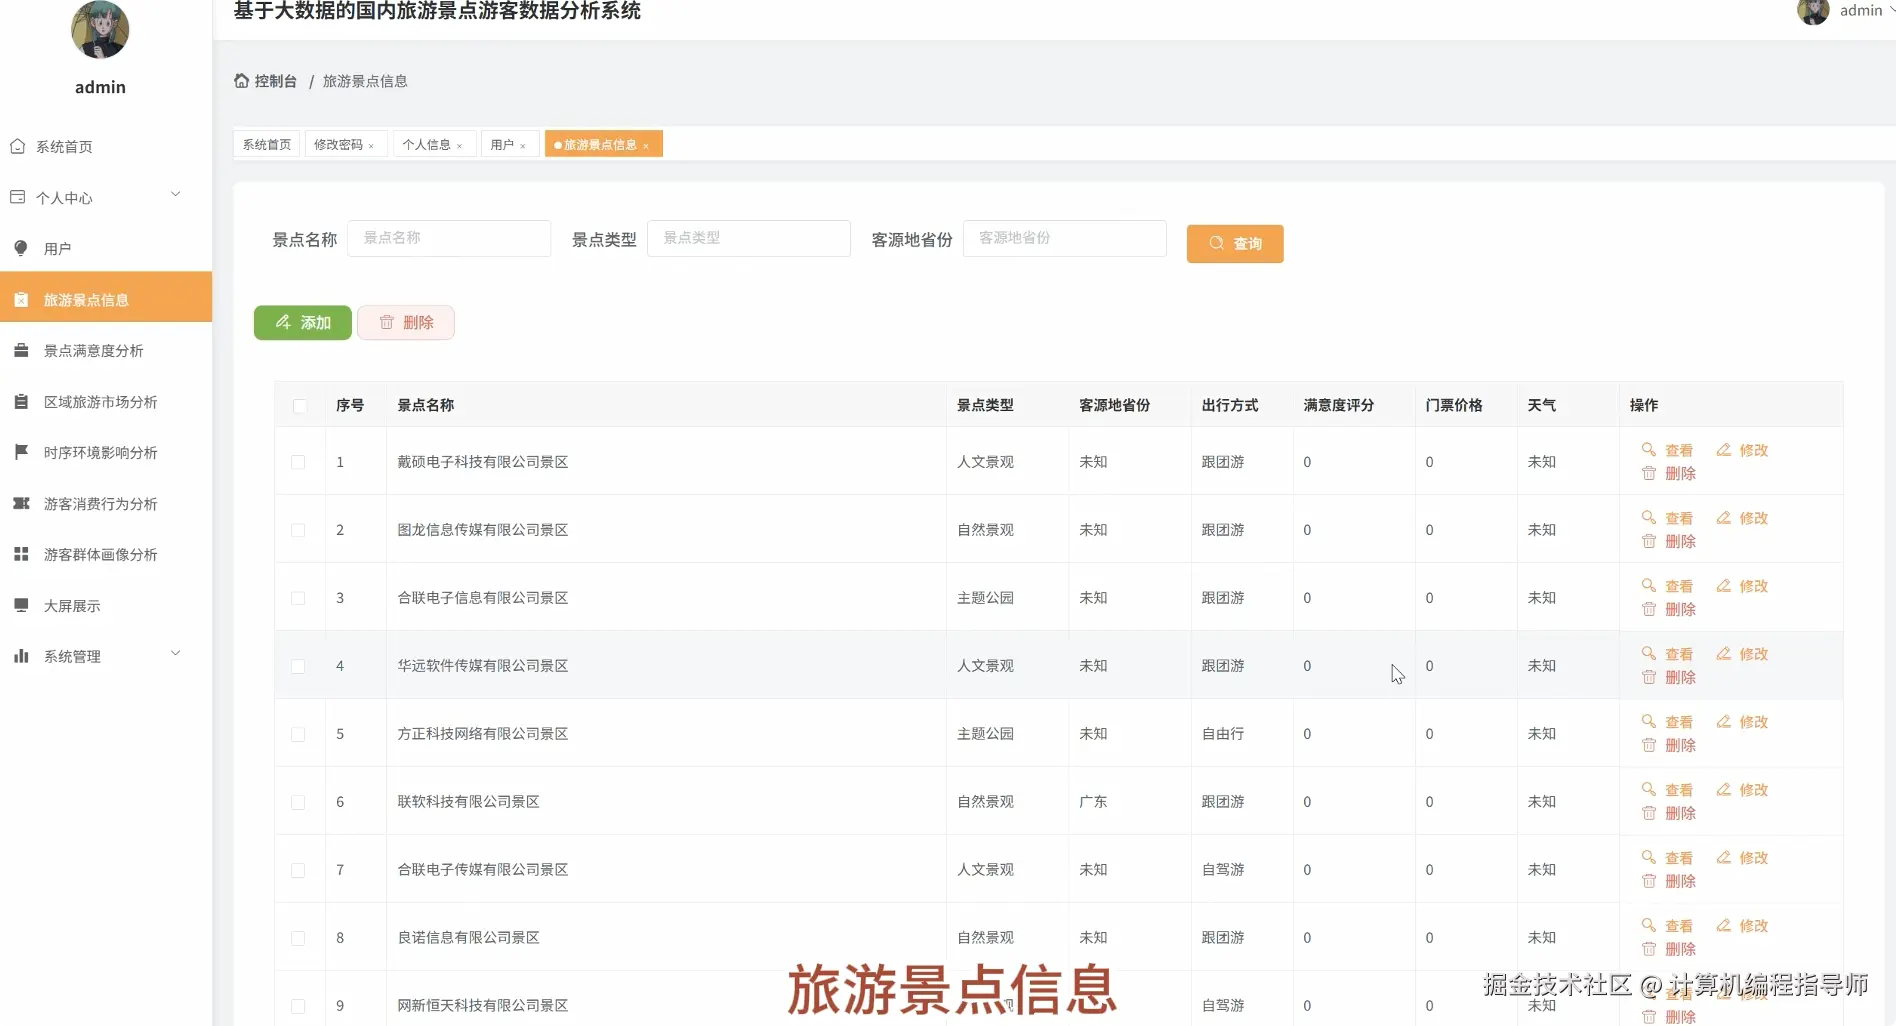Close the 个人信息 tab
This screenshot has height=1026, width=1896.
click(x=459, y=146)
